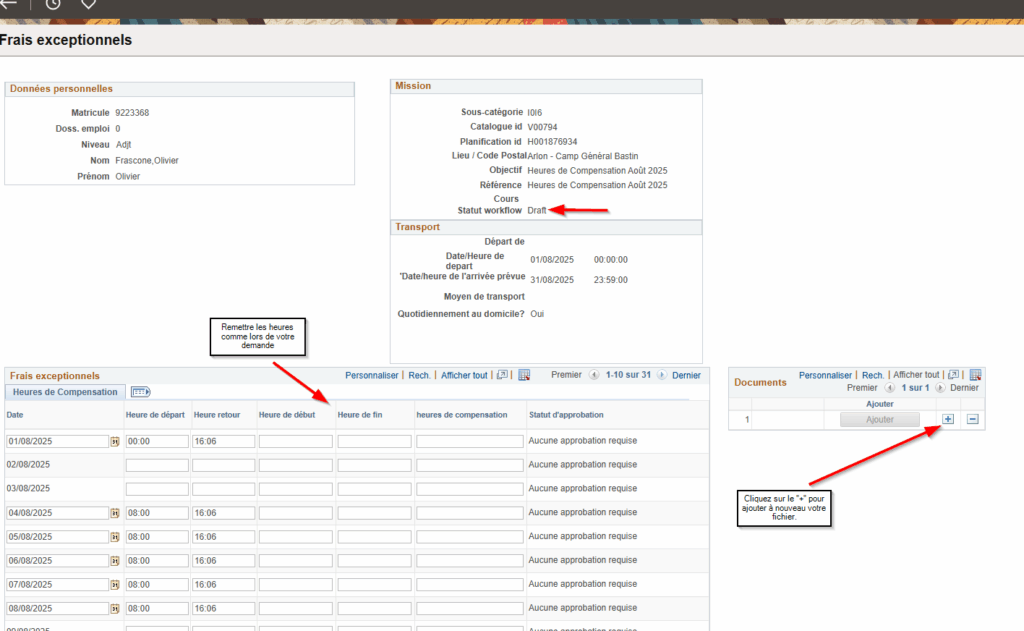This screenshot has height=631, width=1024.
Task: Click heures de compensation field for 04/08/2025
Action: coord(469,513)
